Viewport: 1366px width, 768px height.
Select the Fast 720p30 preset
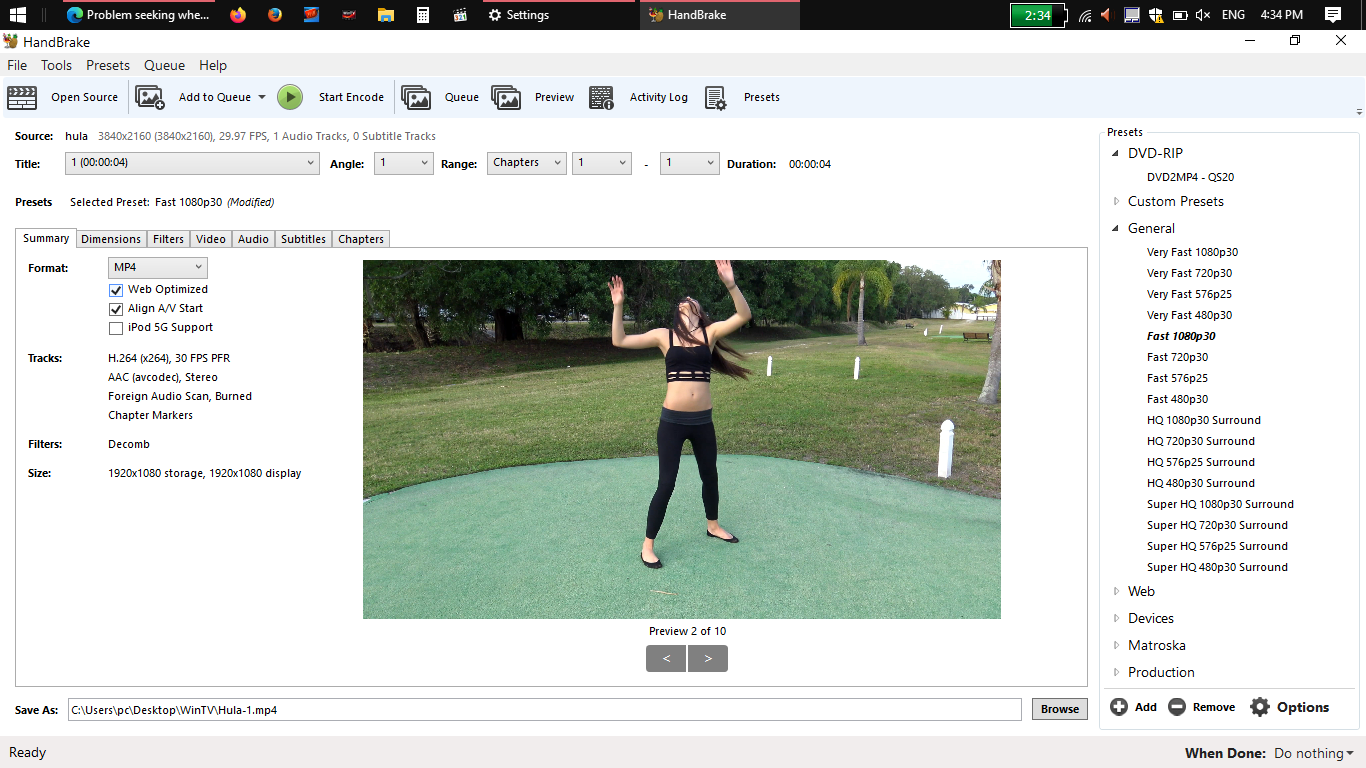point(1177,357)
